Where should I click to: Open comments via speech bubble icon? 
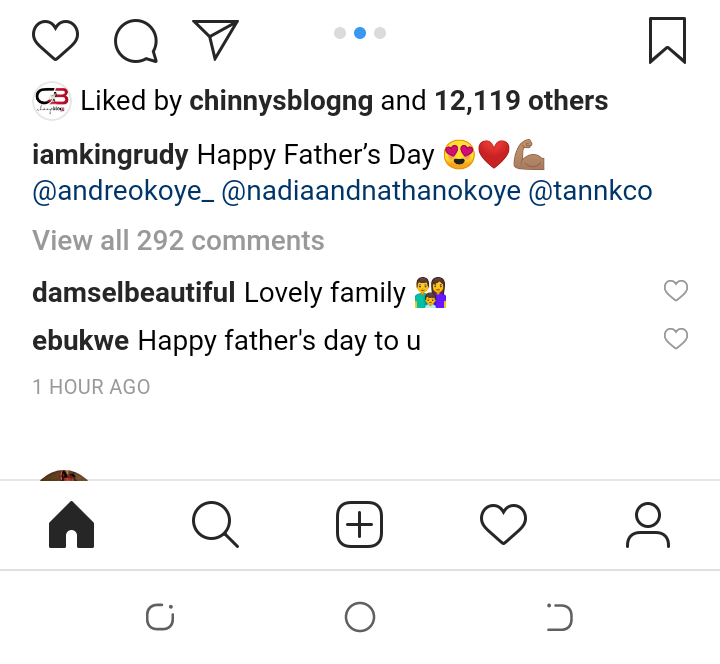136,40
